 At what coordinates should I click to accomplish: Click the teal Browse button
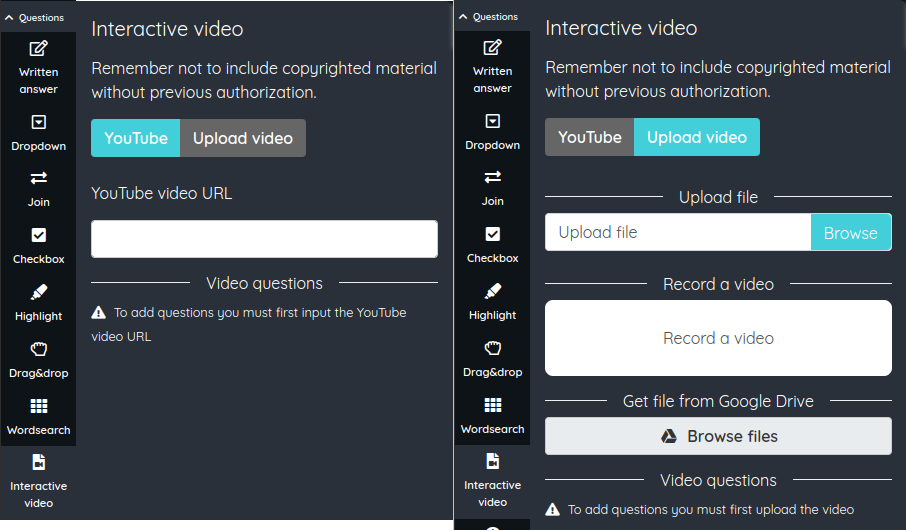[x=851, y=232]
